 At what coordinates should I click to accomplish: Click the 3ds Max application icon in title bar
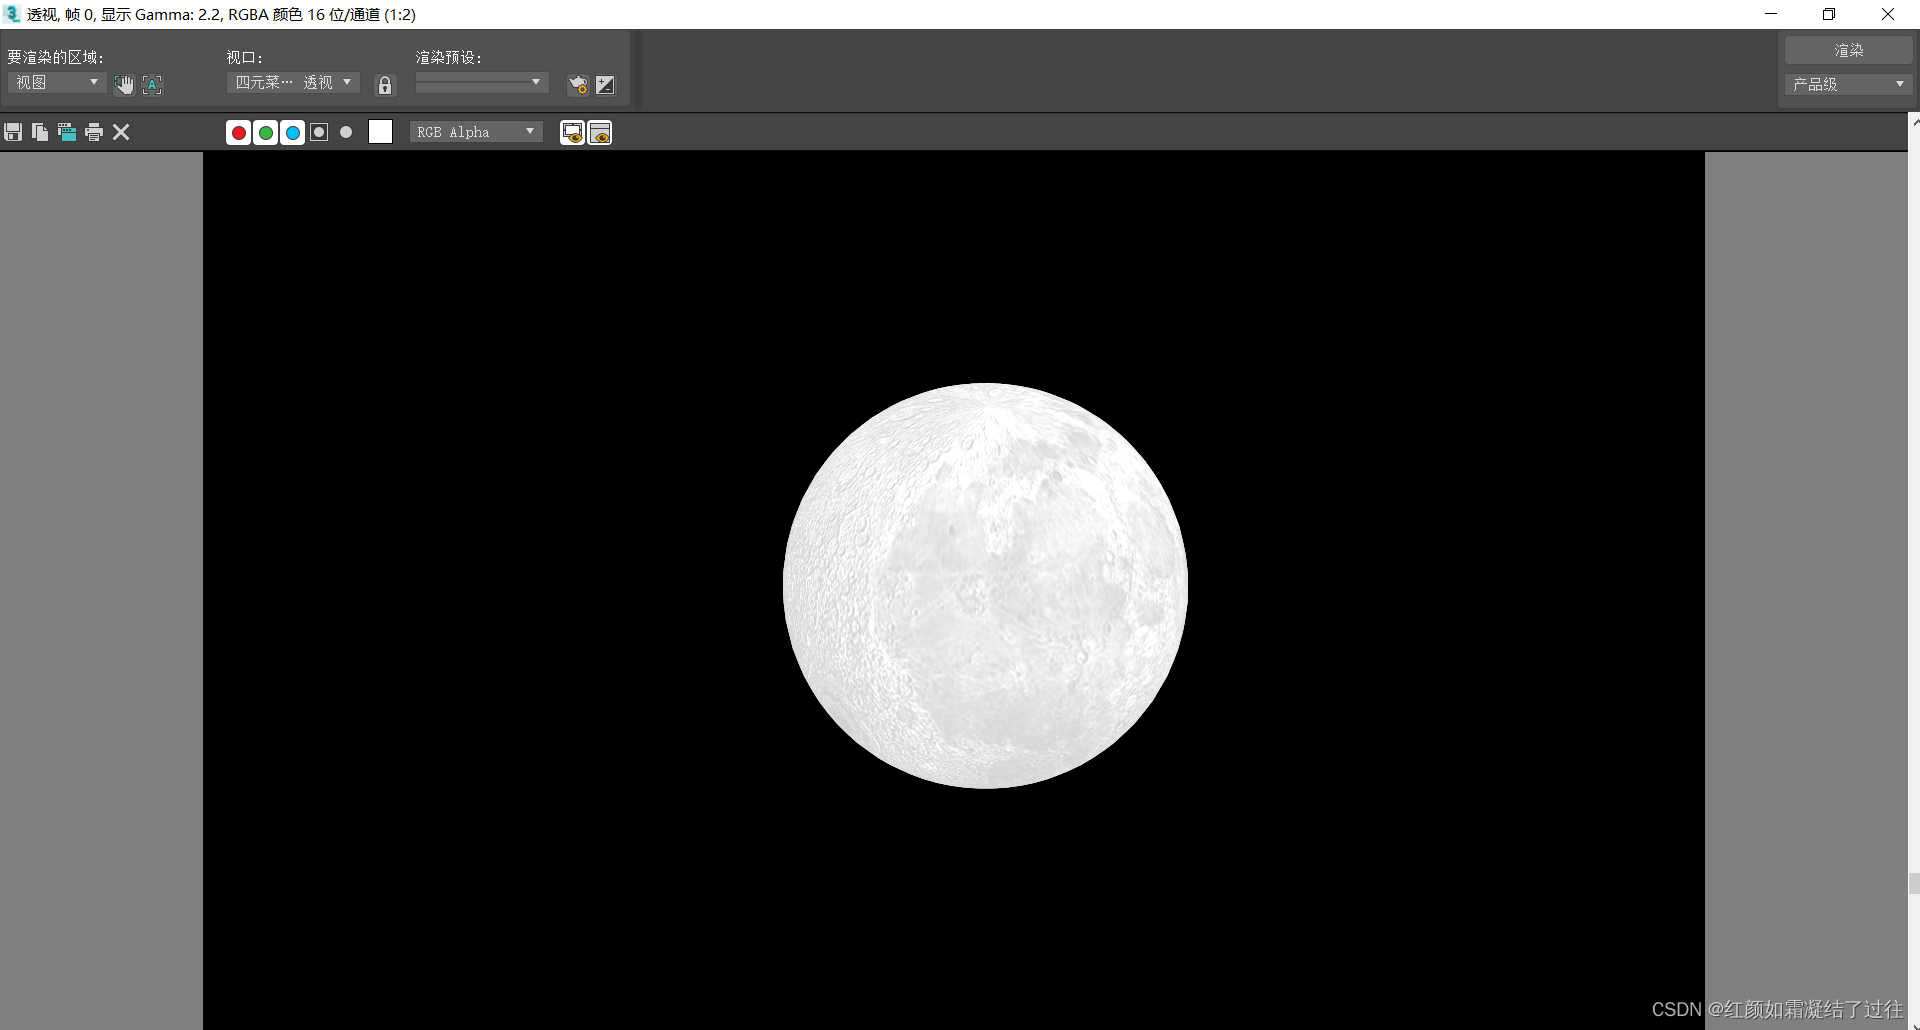pyautogui.click(x=12, y=14)
